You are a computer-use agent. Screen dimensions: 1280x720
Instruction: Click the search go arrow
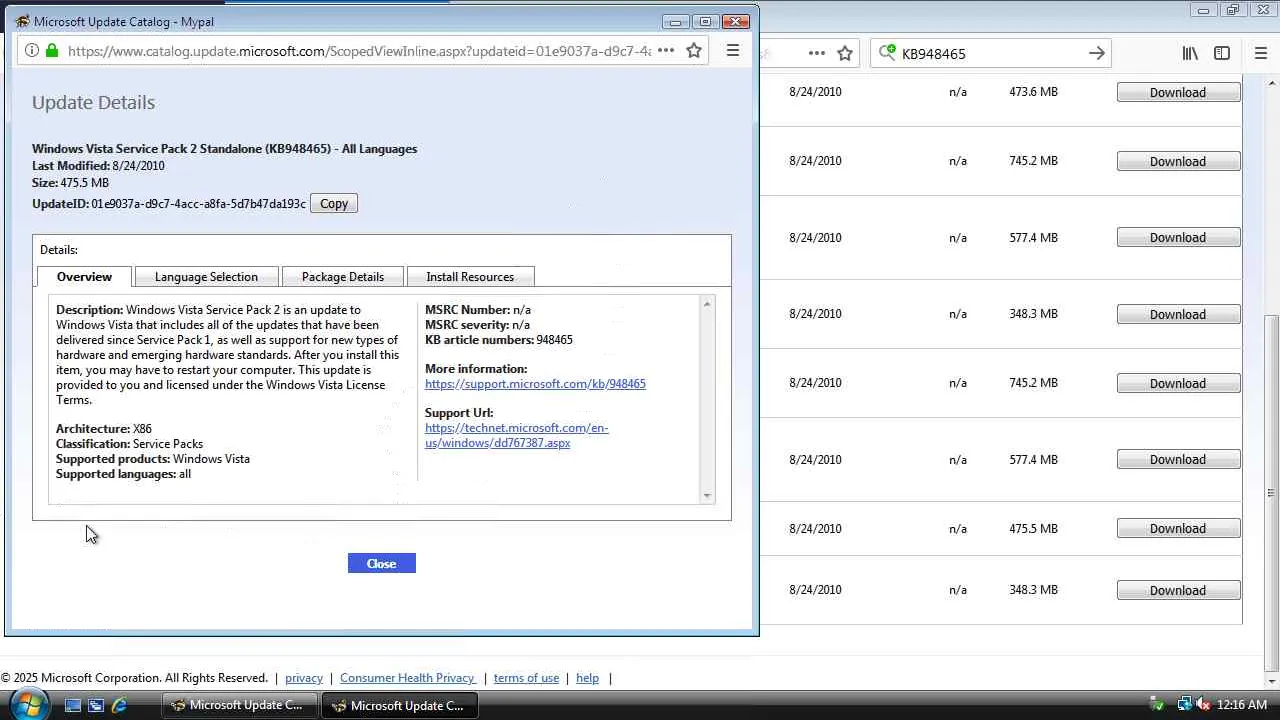tap(1097, 54)
